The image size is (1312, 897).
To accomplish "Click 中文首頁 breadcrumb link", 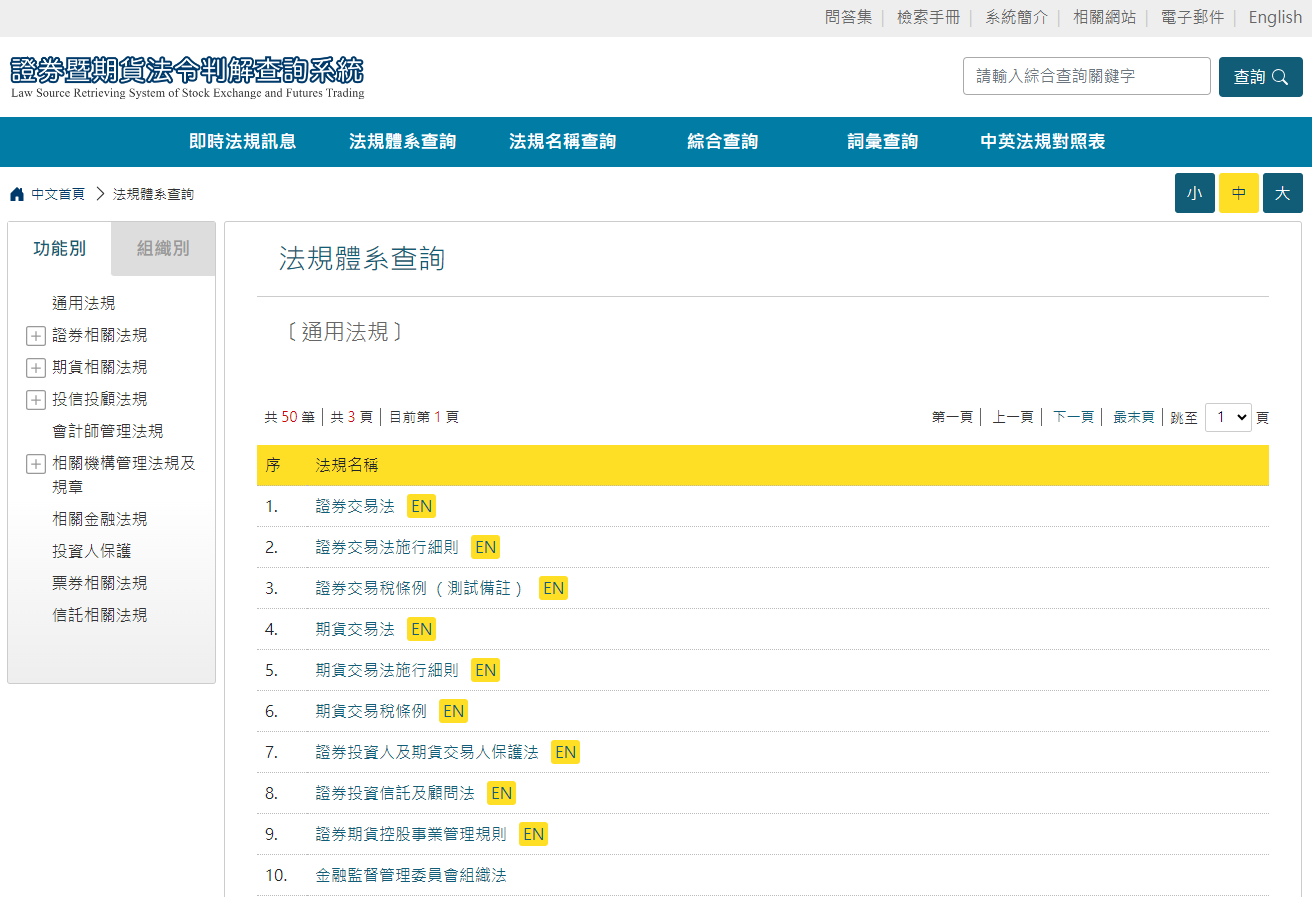I will [x=58, y=194].
